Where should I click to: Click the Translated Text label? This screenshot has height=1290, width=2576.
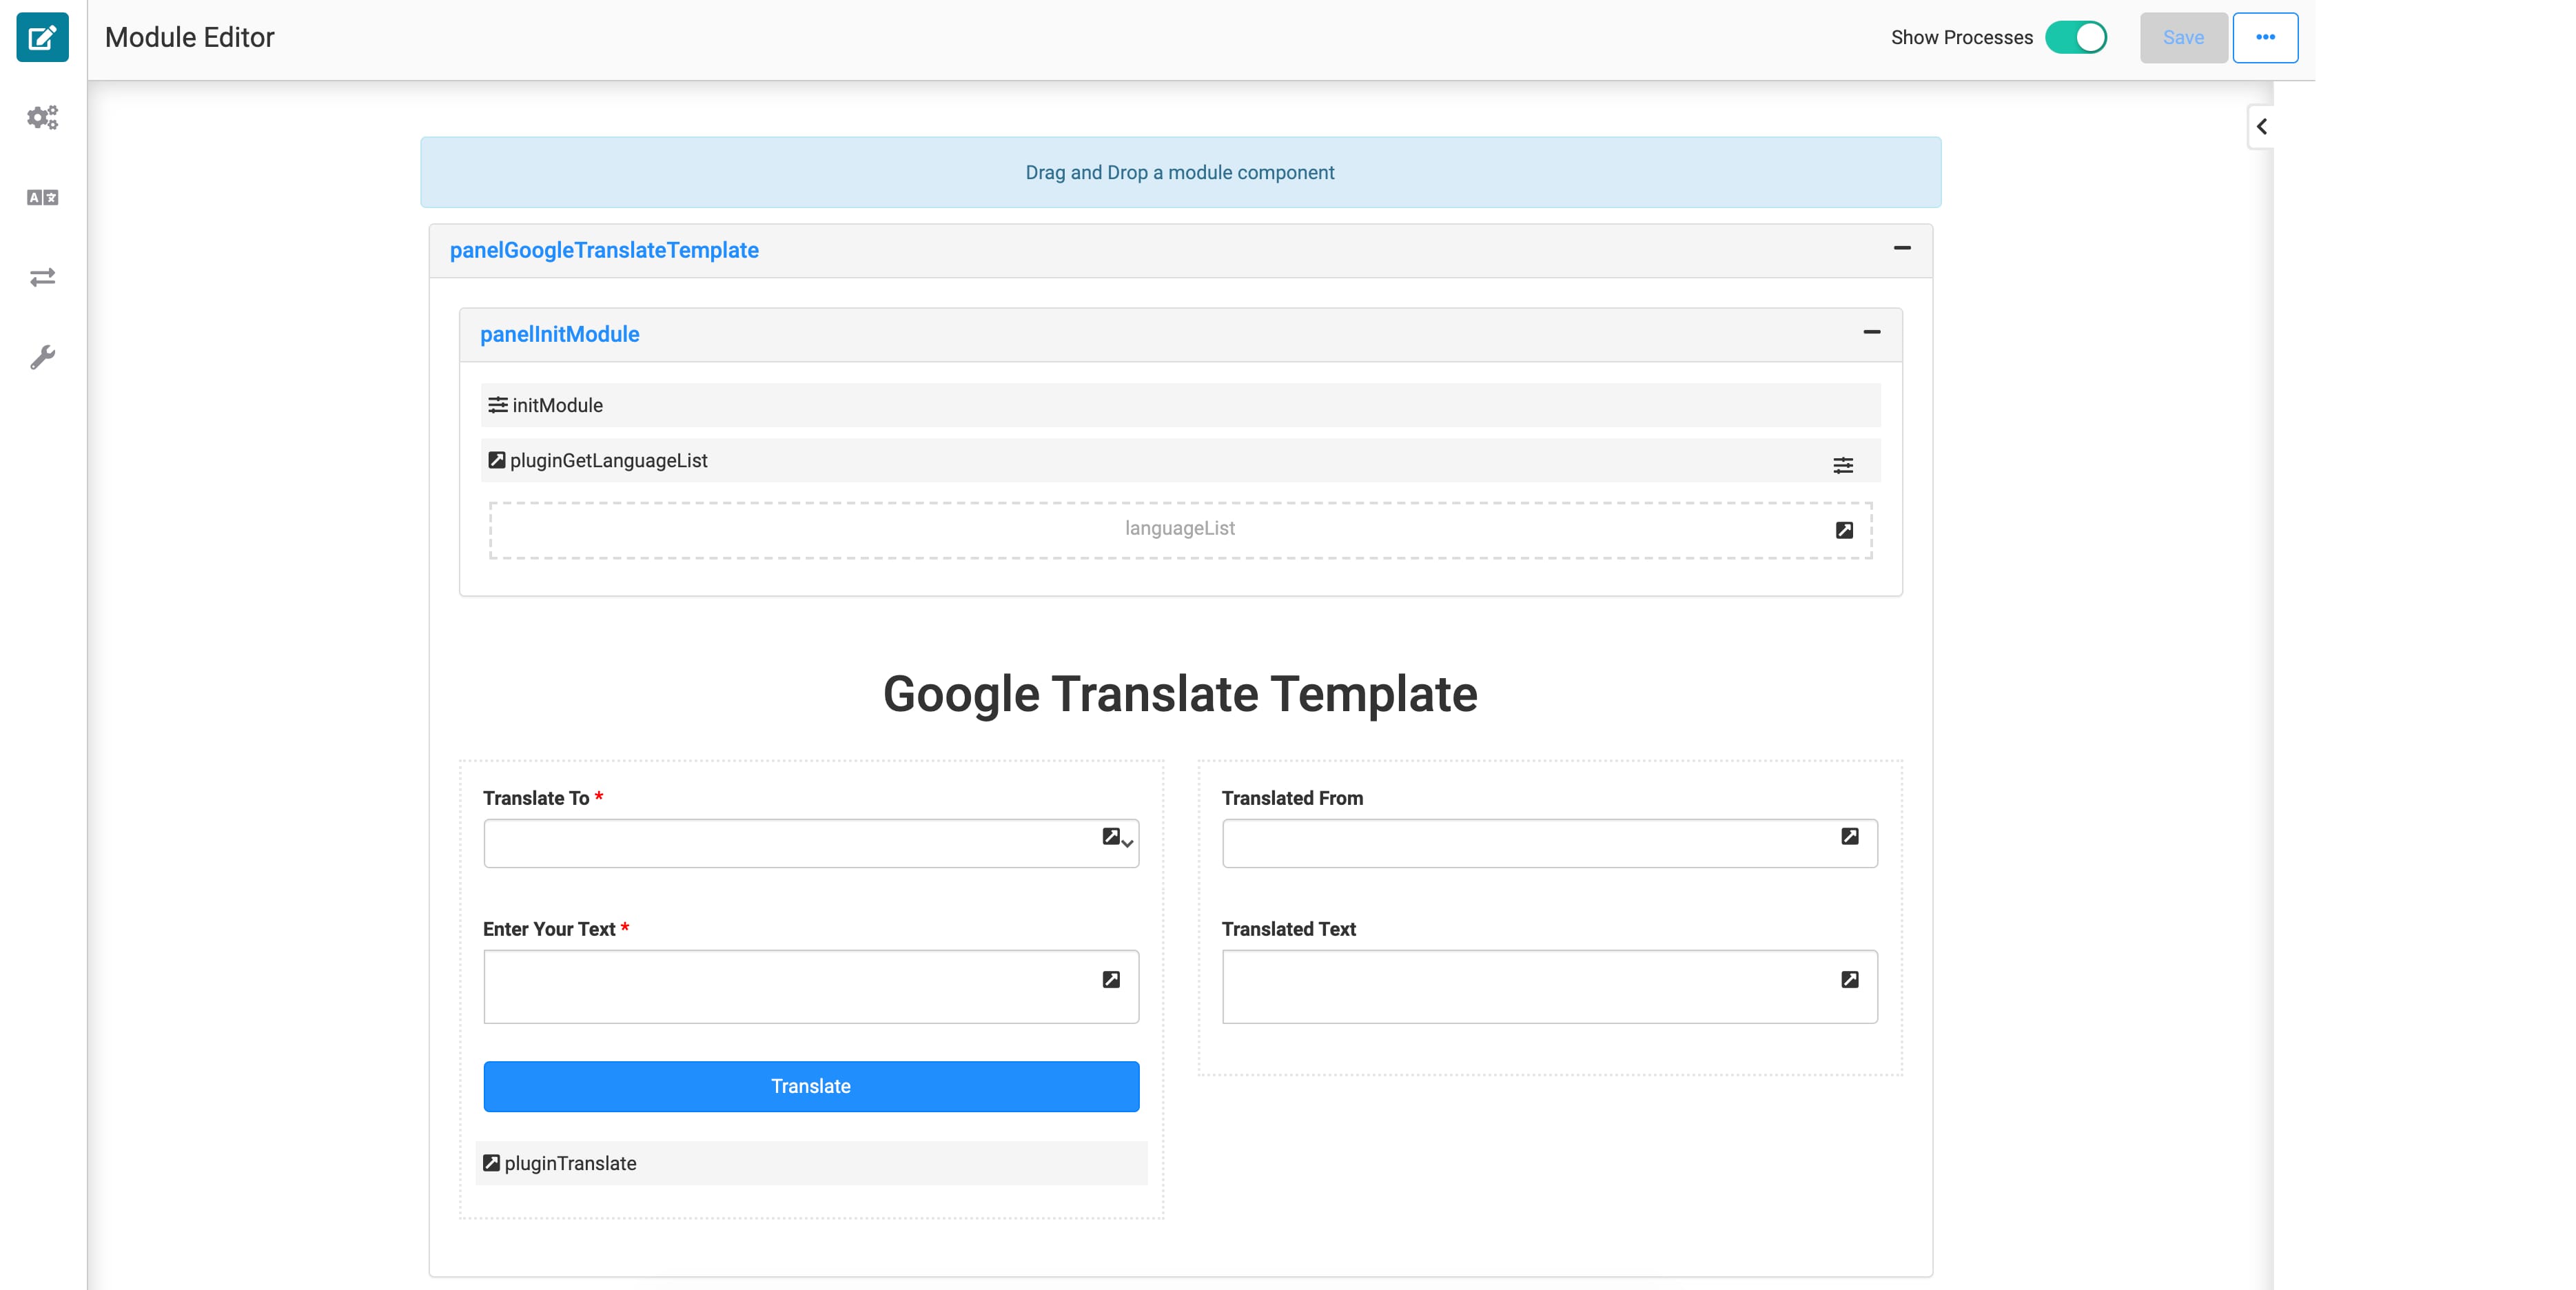coord(1288,929)
